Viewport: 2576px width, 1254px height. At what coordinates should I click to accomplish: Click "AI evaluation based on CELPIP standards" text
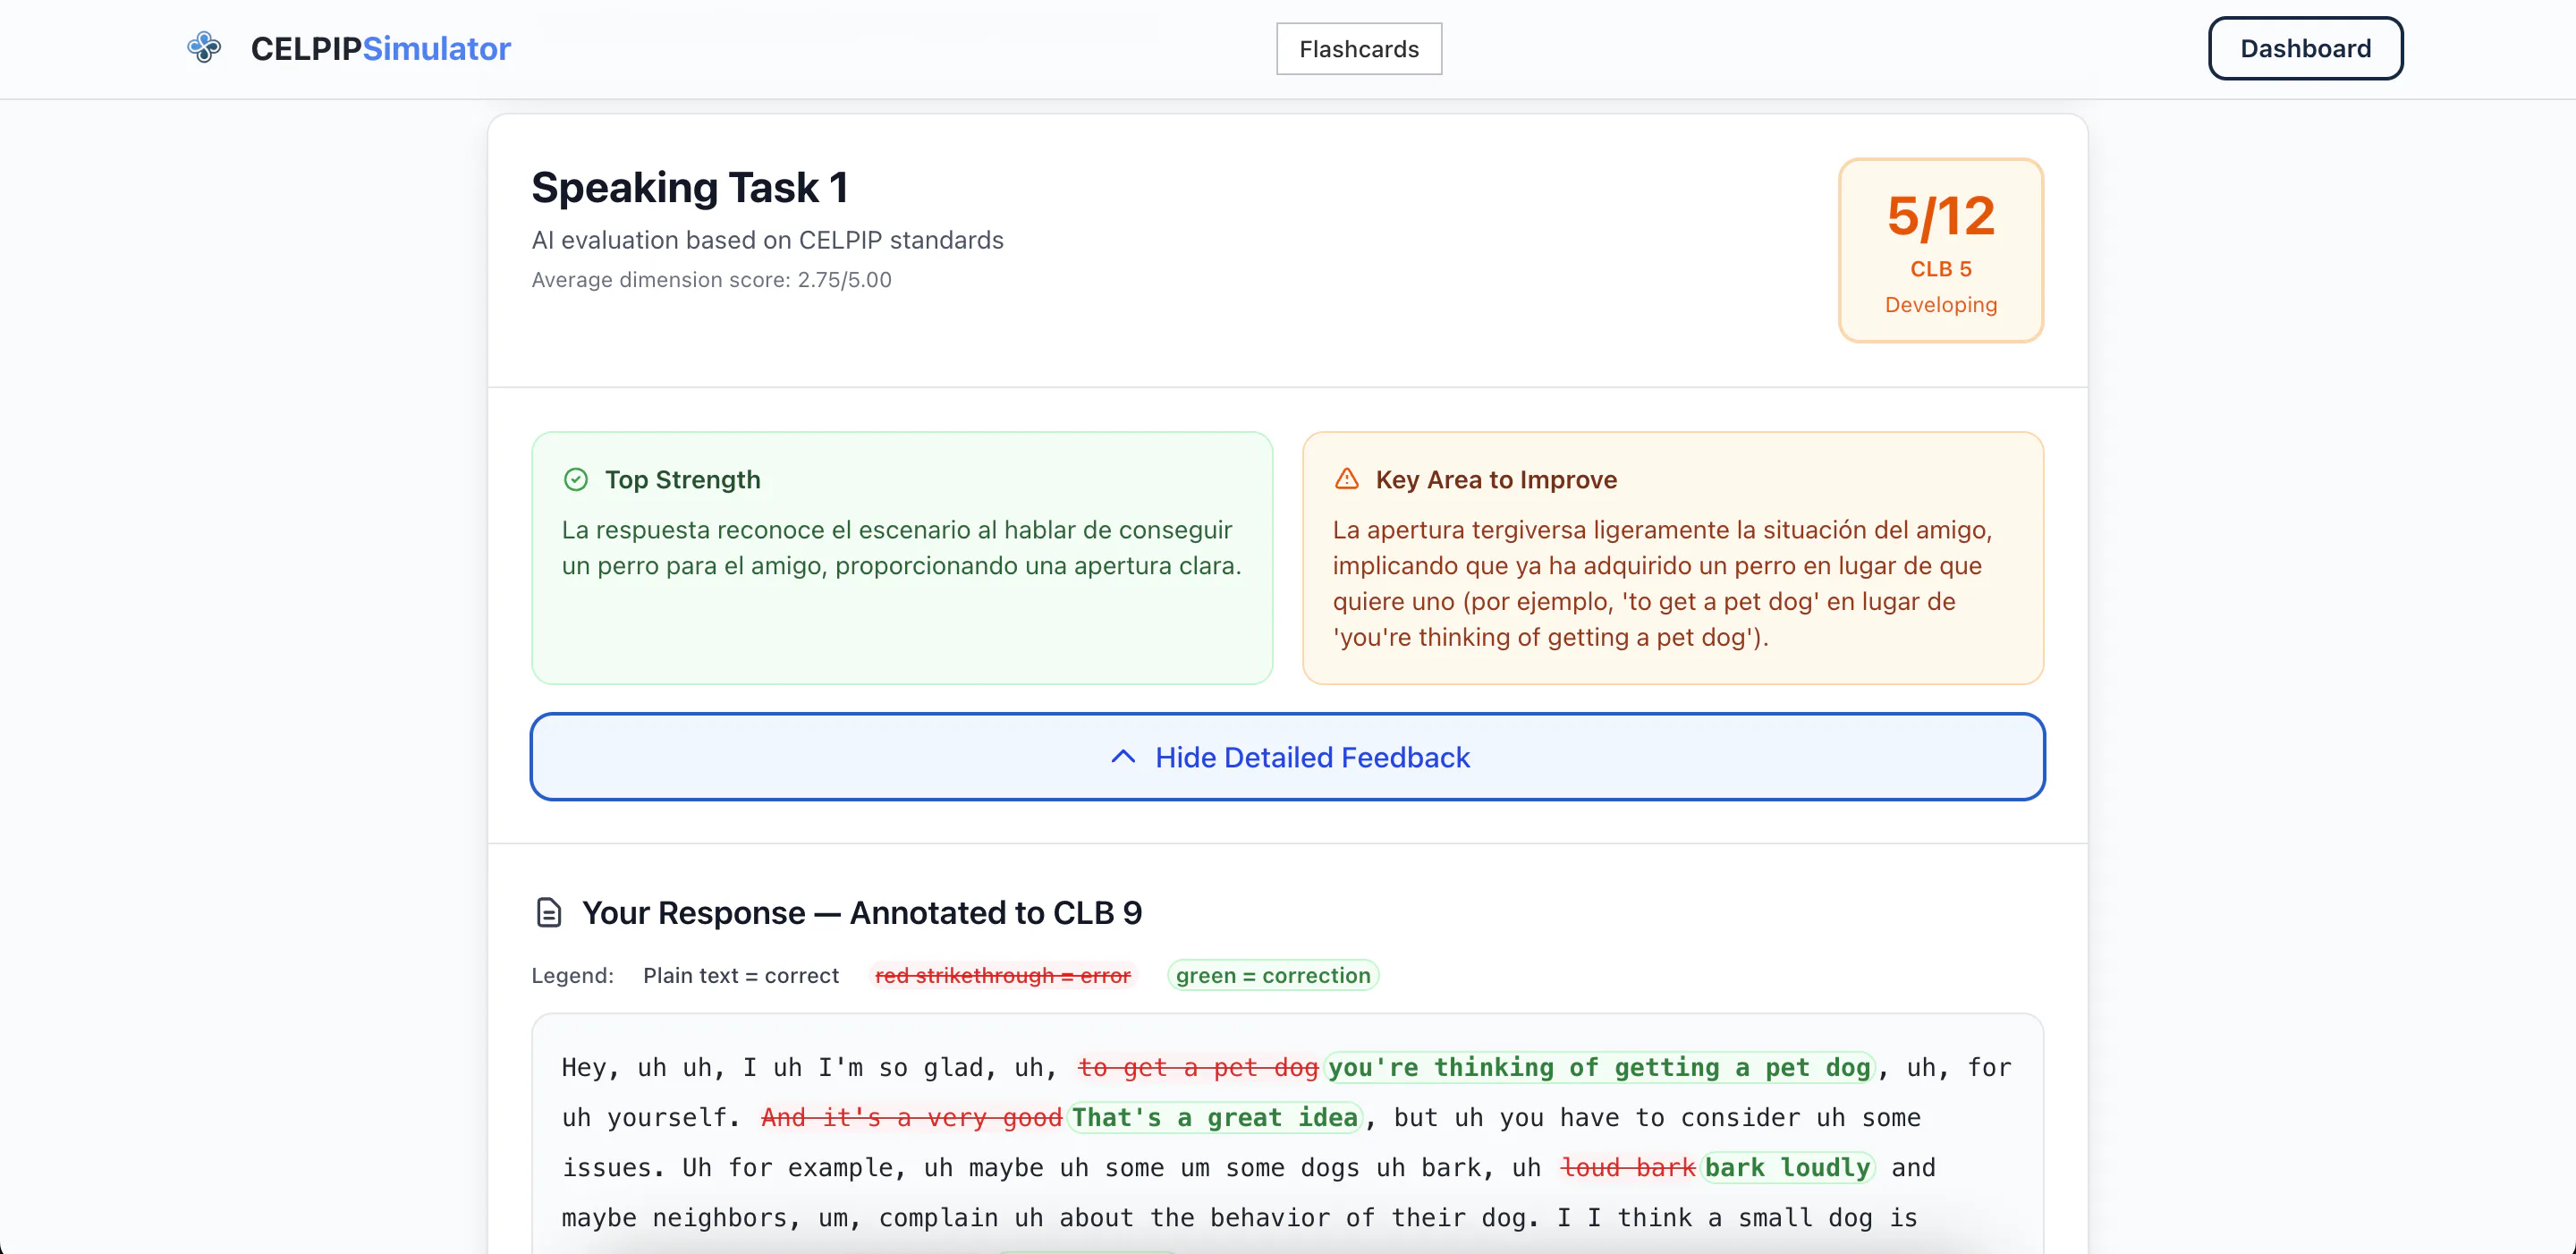tap(767, 240)
